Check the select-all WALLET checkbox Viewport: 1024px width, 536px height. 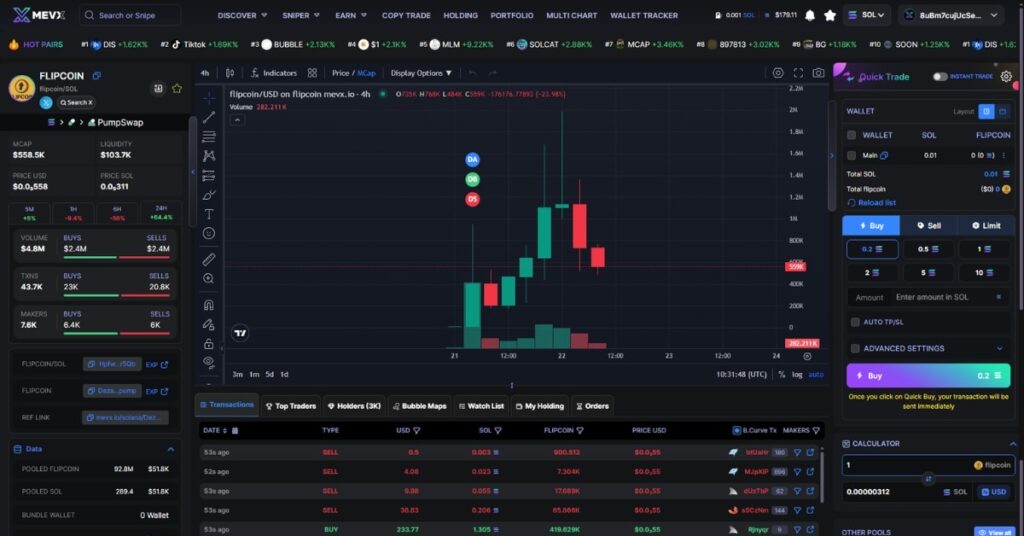[x=852, y=135]
